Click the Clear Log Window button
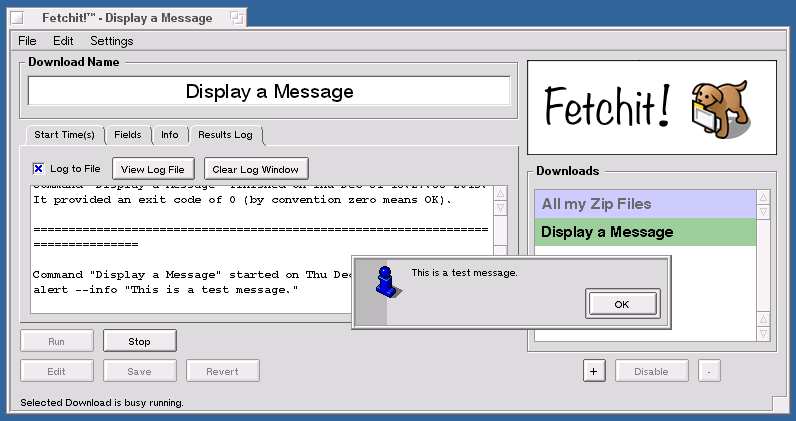The image size is (796, 421). pos(256,169)
